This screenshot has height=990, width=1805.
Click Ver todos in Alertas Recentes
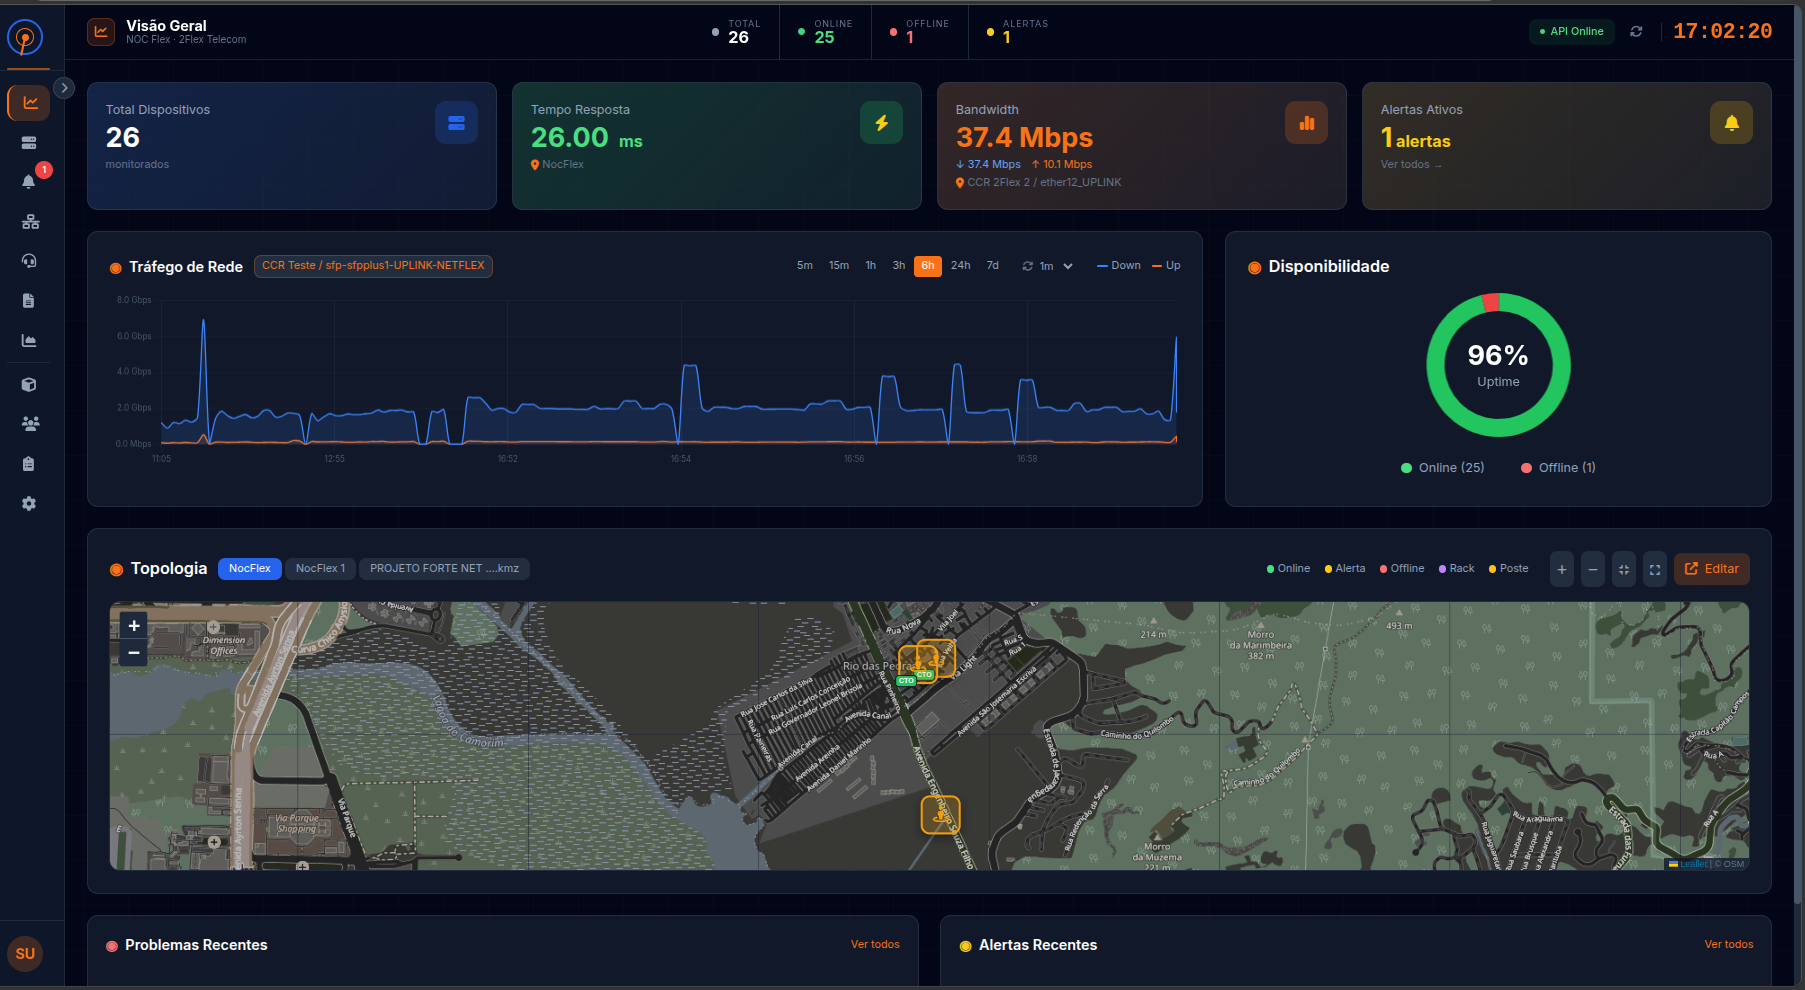(x=1728, y=945)
